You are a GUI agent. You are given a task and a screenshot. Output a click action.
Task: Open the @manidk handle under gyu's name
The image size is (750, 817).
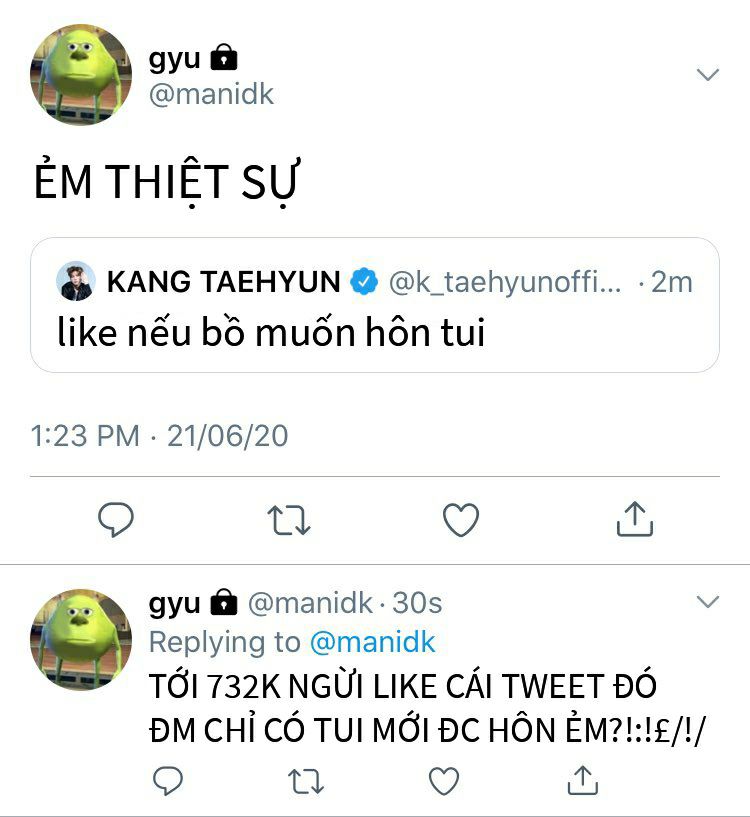tap(211, 94)
